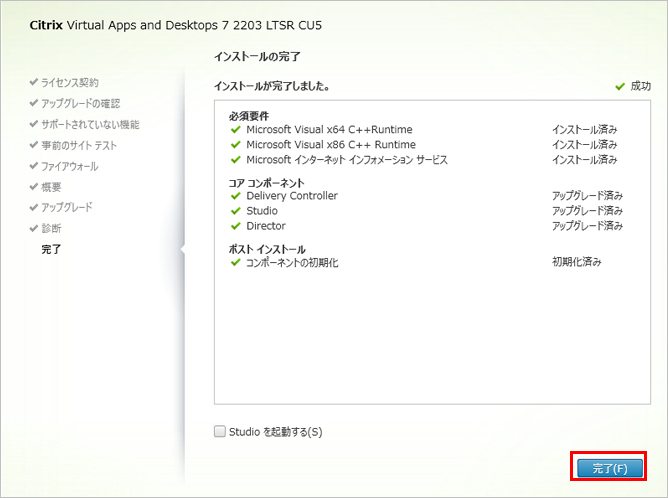
Task: Click the checkmark next to 事前のサイト テスト step
Action: [34, 144]
